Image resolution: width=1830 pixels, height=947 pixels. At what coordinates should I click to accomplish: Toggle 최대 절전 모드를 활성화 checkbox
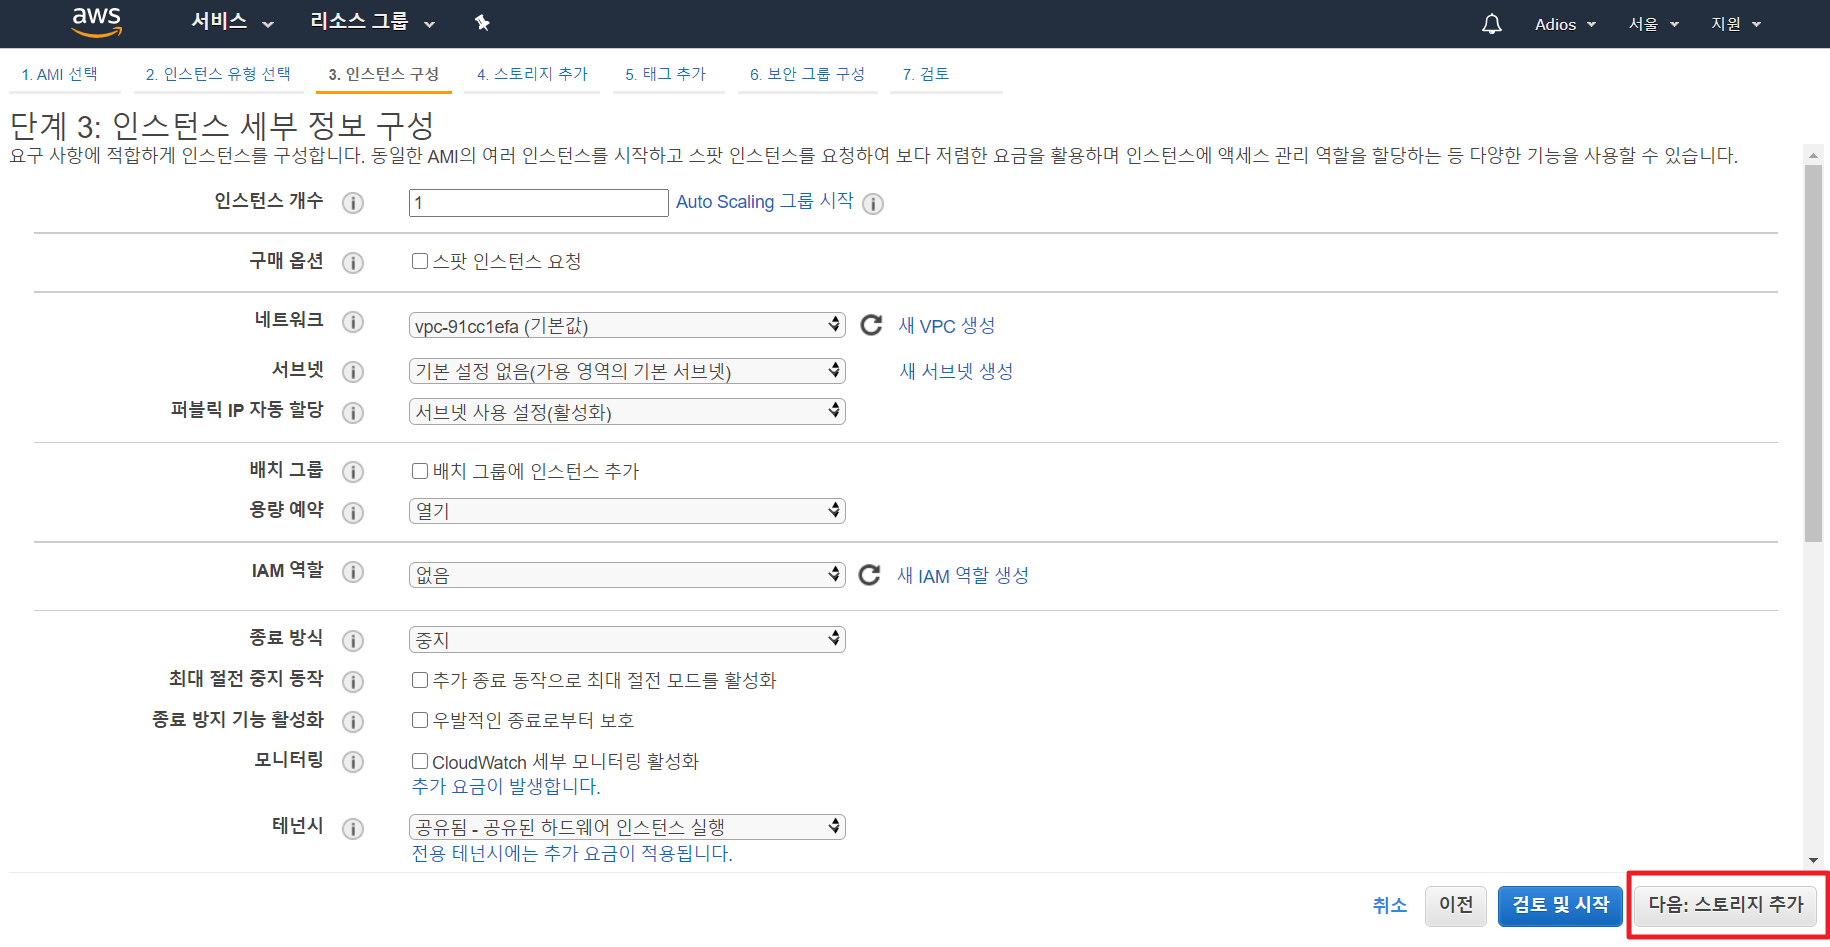420,680
